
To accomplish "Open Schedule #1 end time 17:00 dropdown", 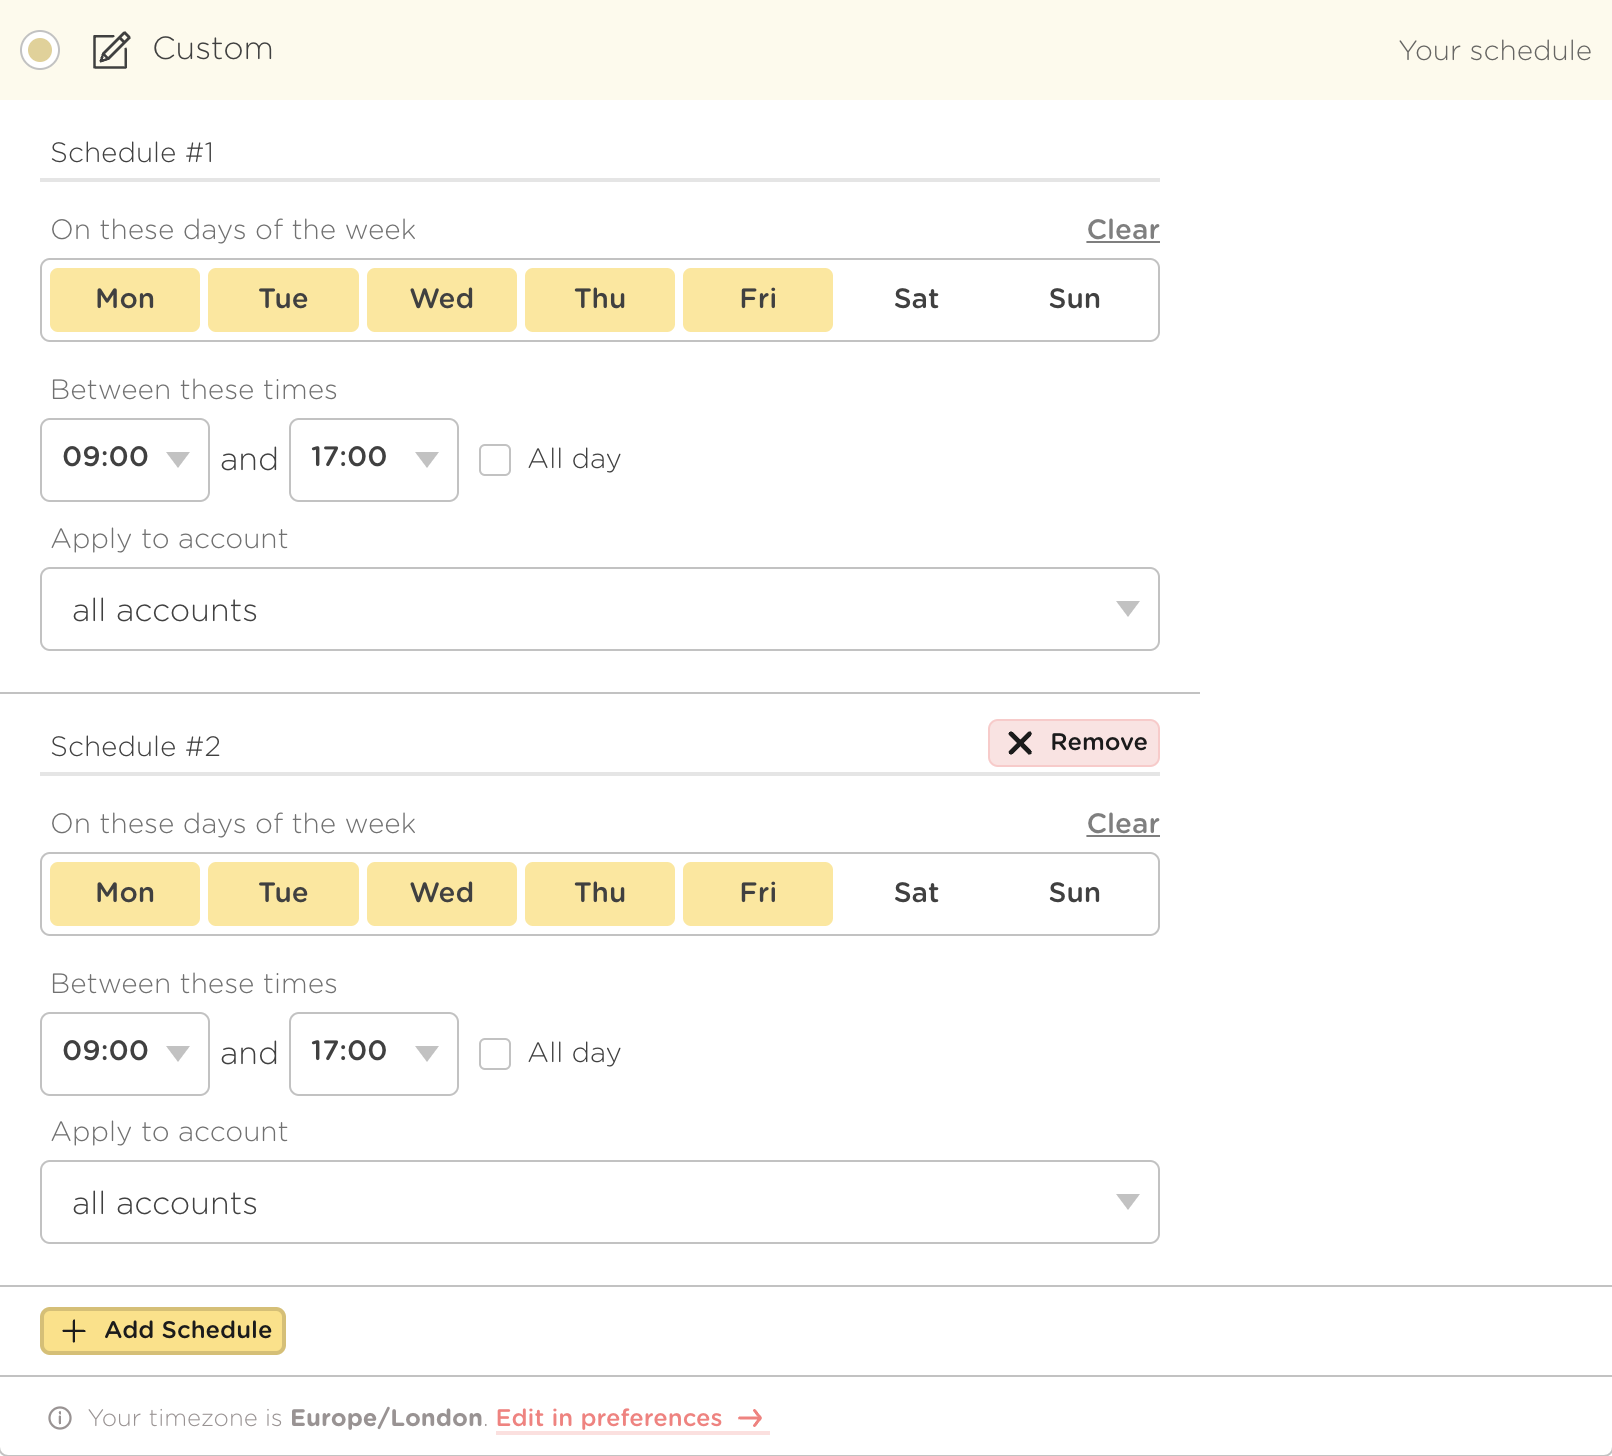I will coord(373,460).
